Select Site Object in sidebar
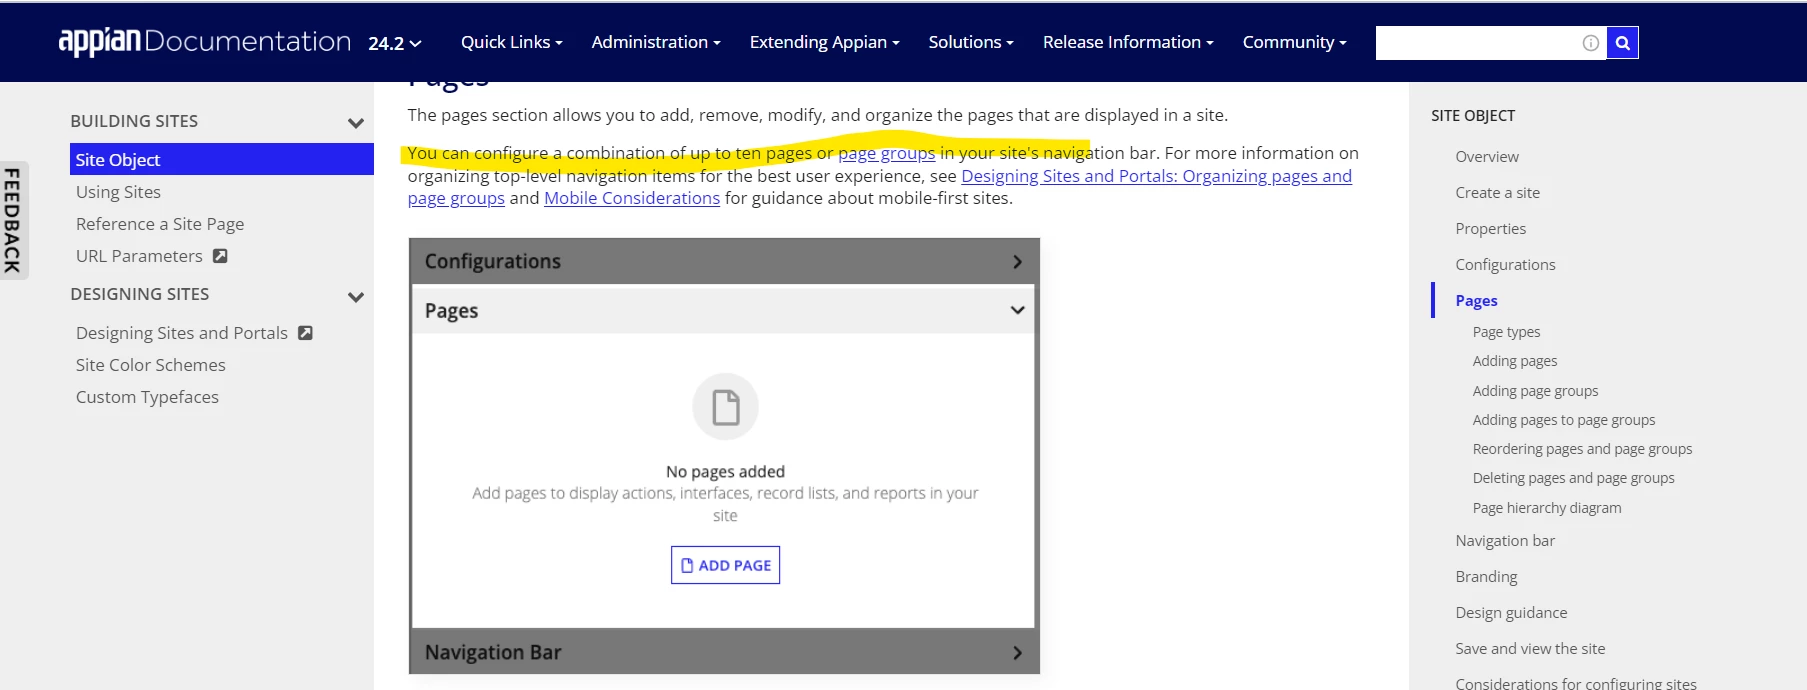This screenshot has height=690, width=1807. point(221,159)
